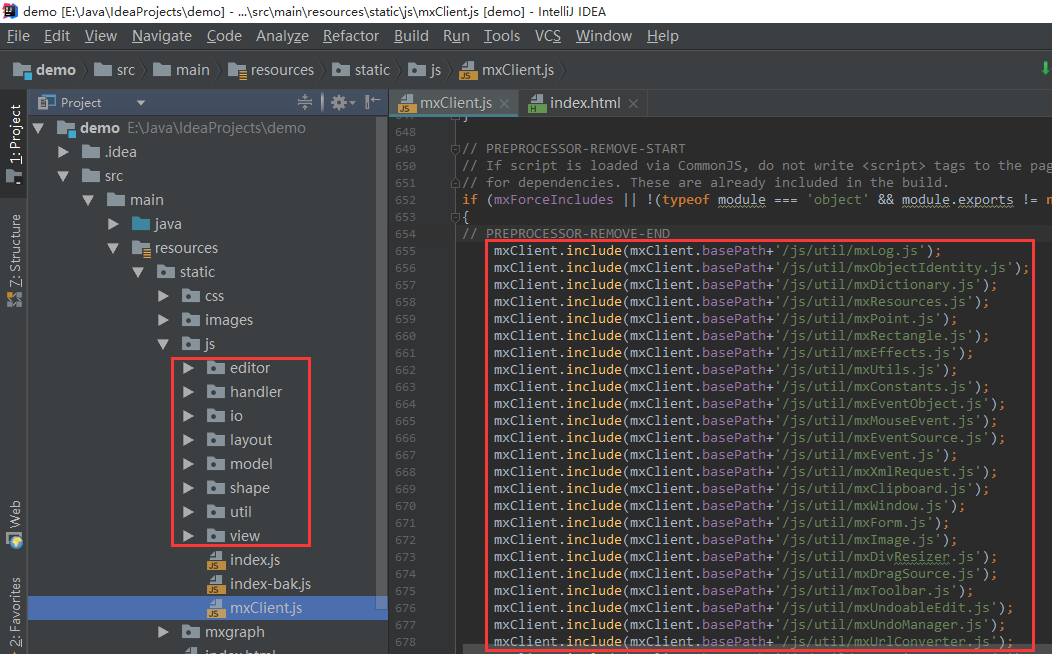Fold the code block at line 653

tap(455, 217)
